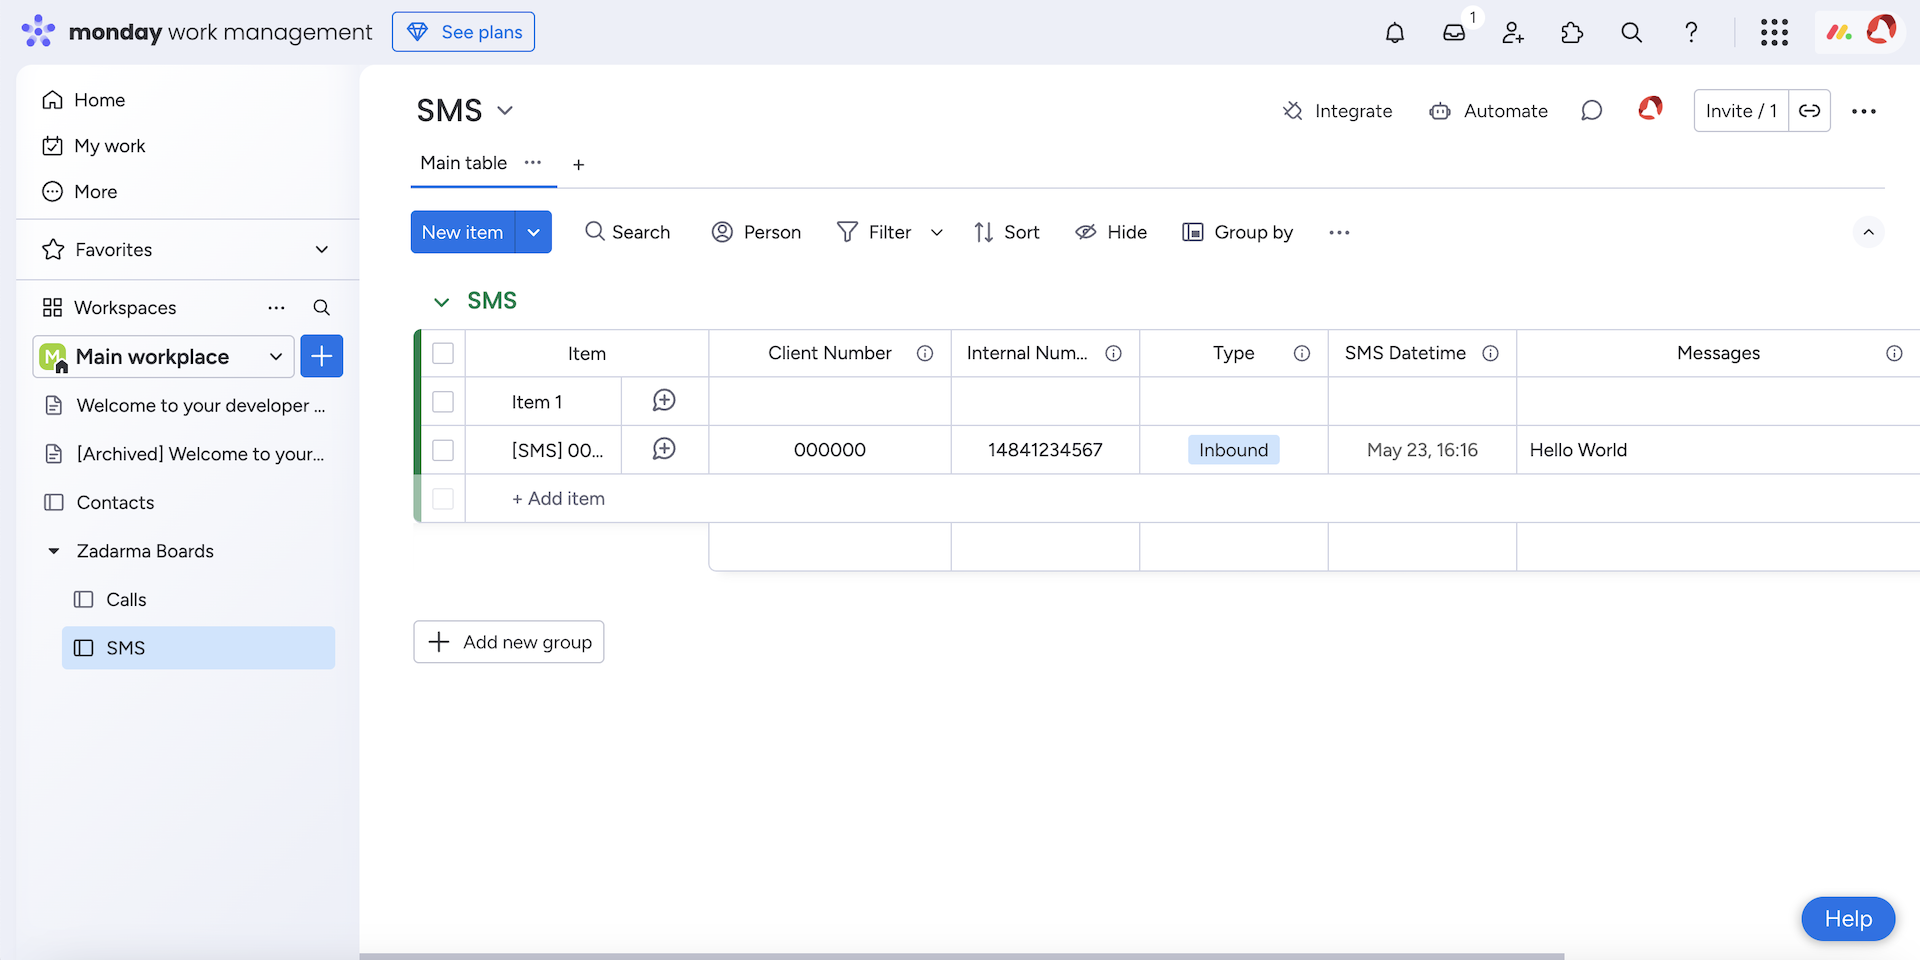Open Group by options
Screen dimensions: 1920x960
(x=1238, y=232)
